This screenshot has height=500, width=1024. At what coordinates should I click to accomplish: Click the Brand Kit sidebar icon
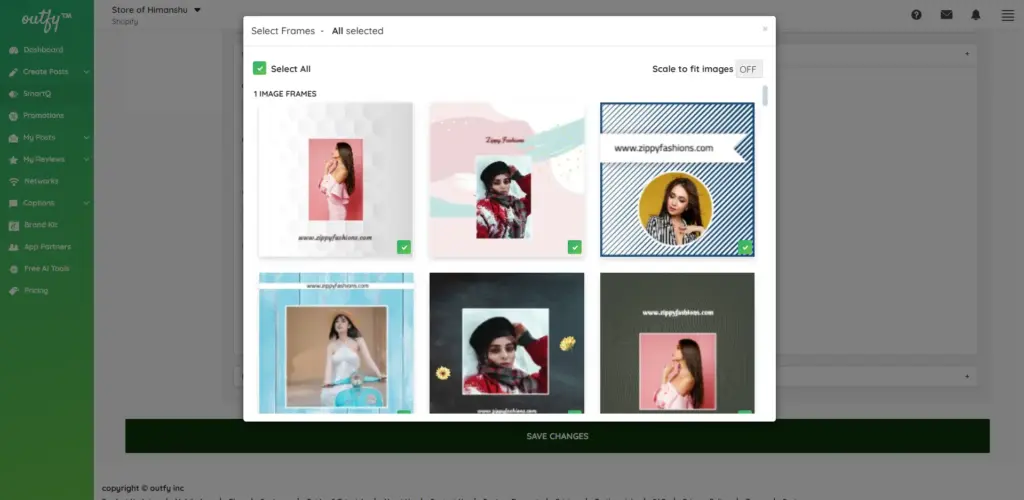[x=14, y=225]
